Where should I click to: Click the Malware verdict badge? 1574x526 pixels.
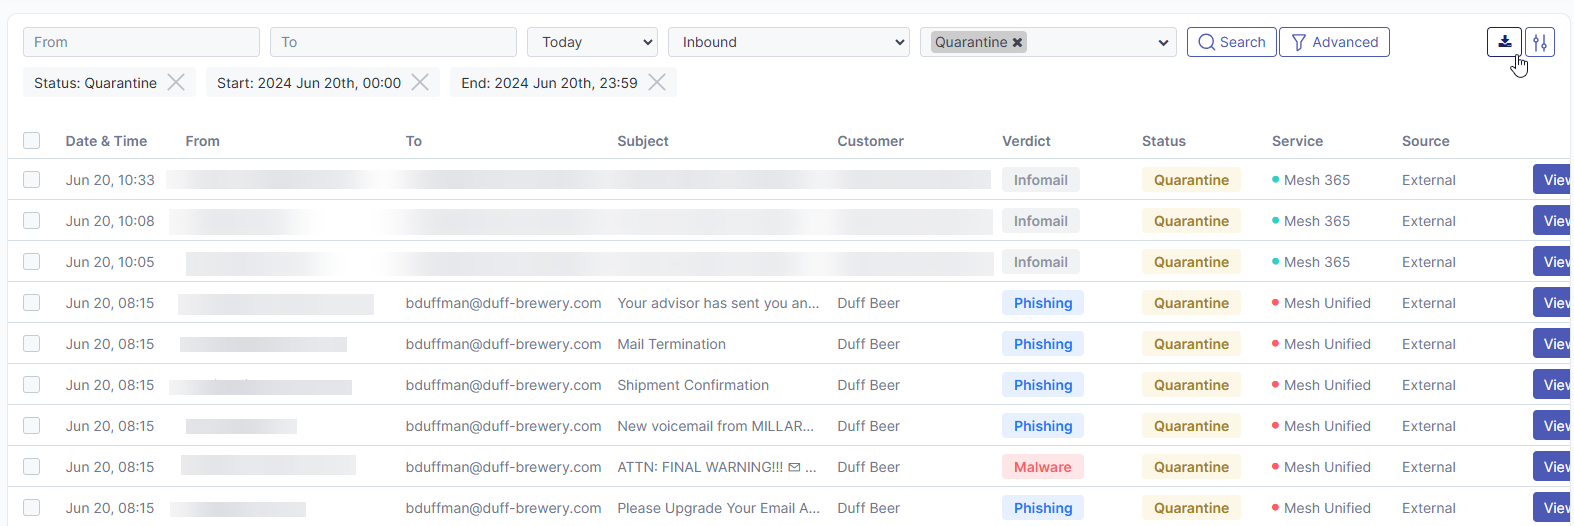click(x=1042, y=467)
